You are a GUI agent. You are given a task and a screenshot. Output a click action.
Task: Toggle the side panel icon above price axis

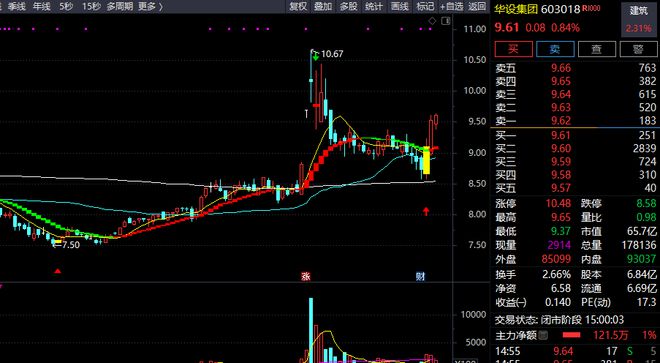point(445,21)
